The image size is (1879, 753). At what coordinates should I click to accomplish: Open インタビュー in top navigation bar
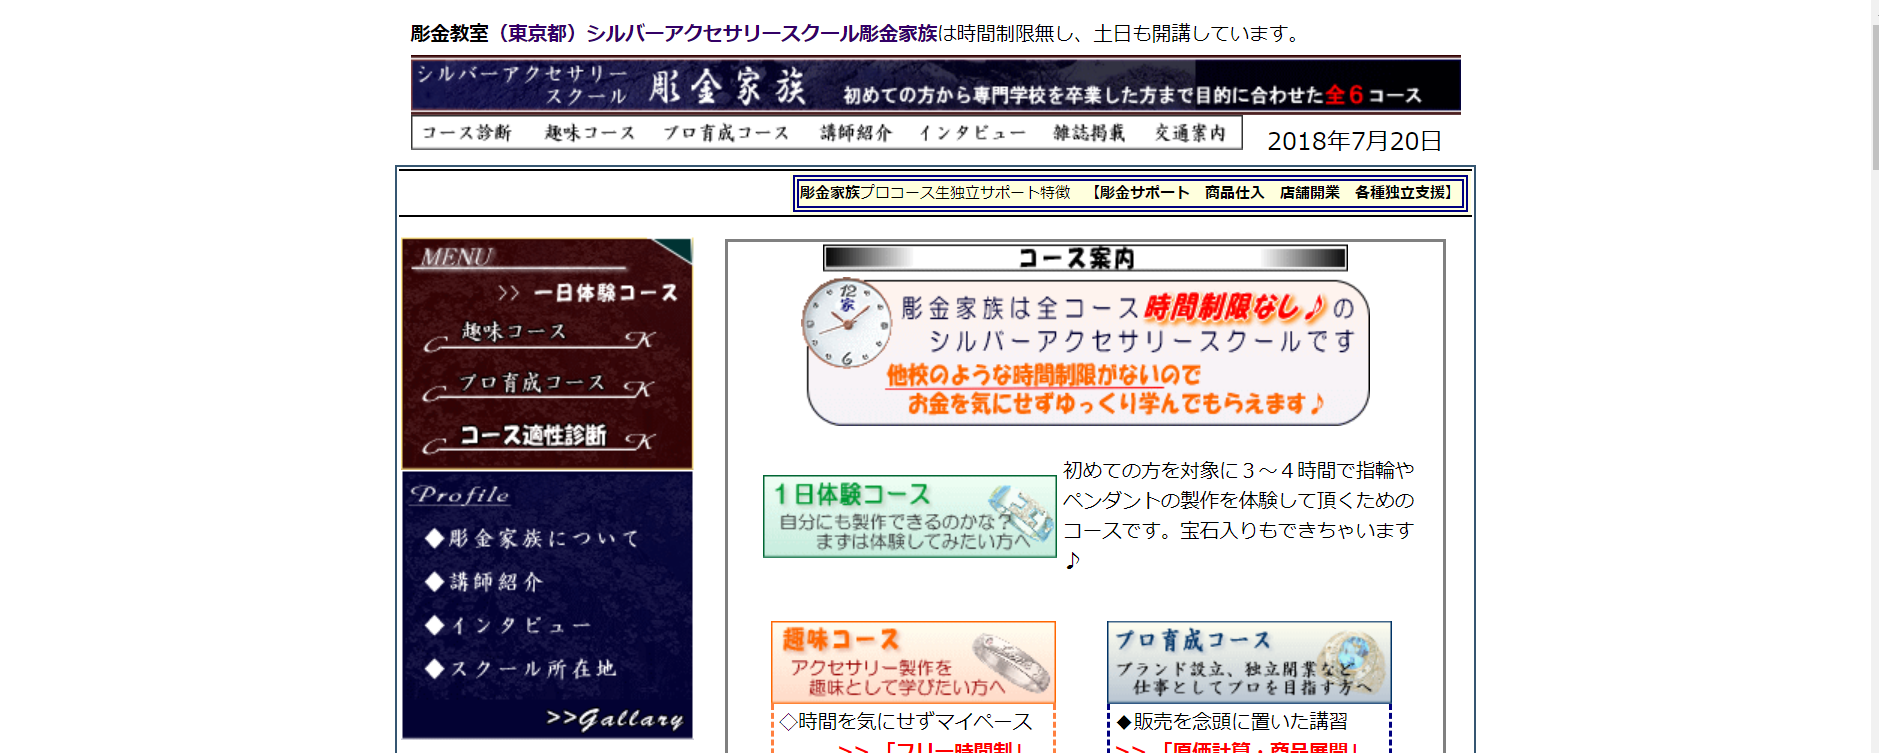pyautogui.click(x=972, y=133)
